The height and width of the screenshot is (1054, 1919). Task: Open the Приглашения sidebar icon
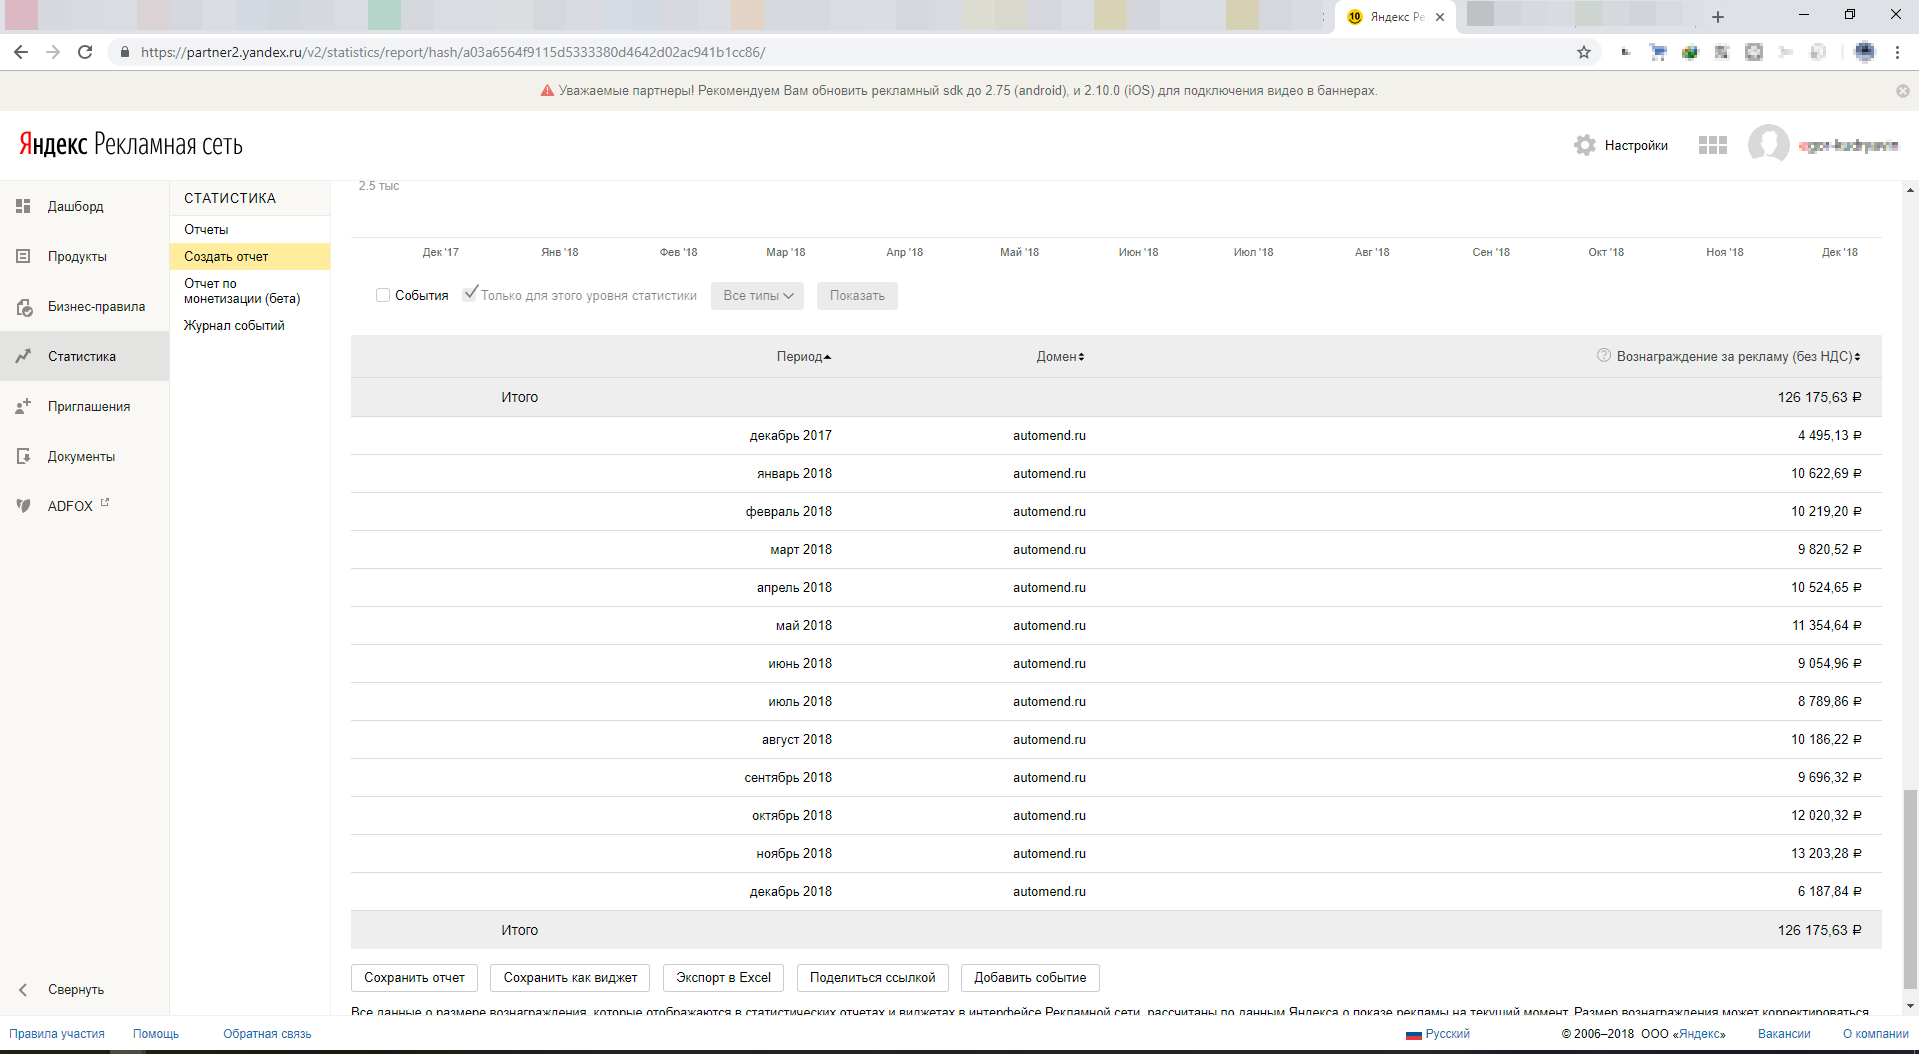coord(23,406)
